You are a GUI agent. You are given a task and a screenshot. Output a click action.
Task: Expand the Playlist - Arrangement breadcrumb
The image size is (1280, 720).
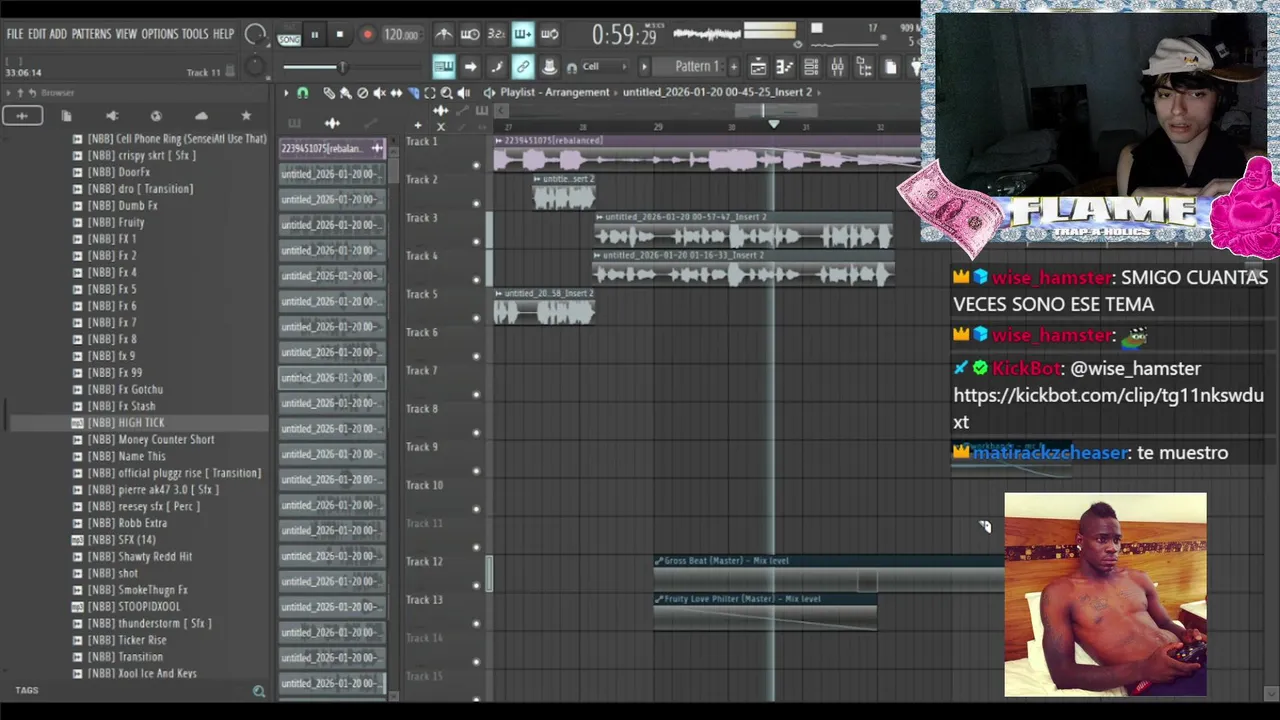point(555,92)
